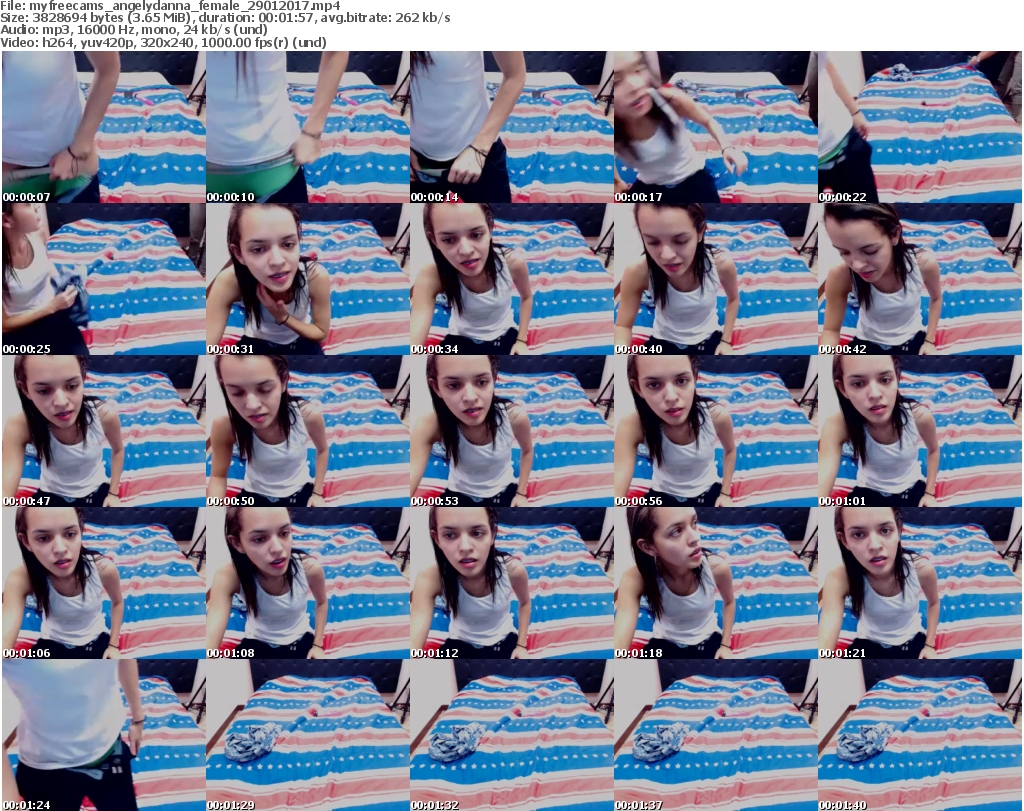Click the 00:00:56 thumbnail
The height and width of the screenshot is (811, 1024).
click(715, 431)
